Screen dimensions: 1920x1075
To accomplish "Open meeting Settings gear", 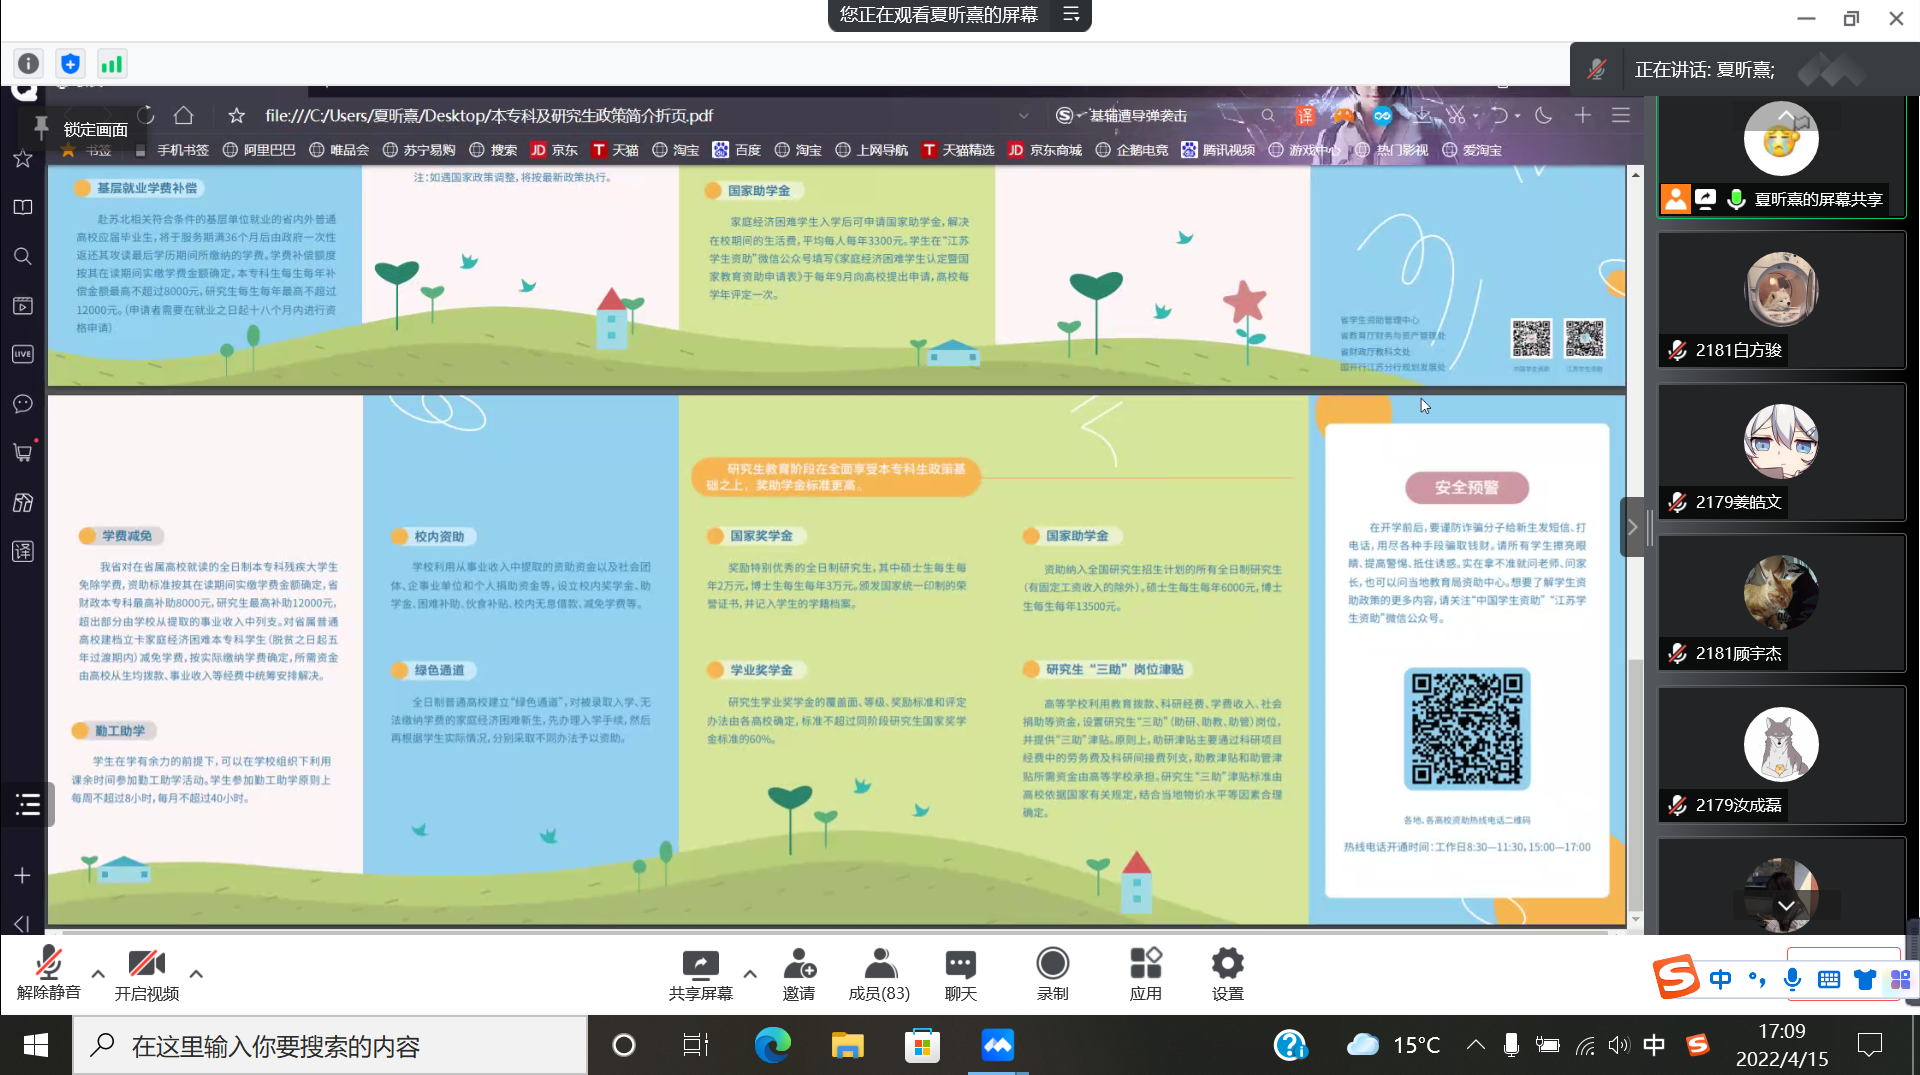I will tap(1227, 965).
